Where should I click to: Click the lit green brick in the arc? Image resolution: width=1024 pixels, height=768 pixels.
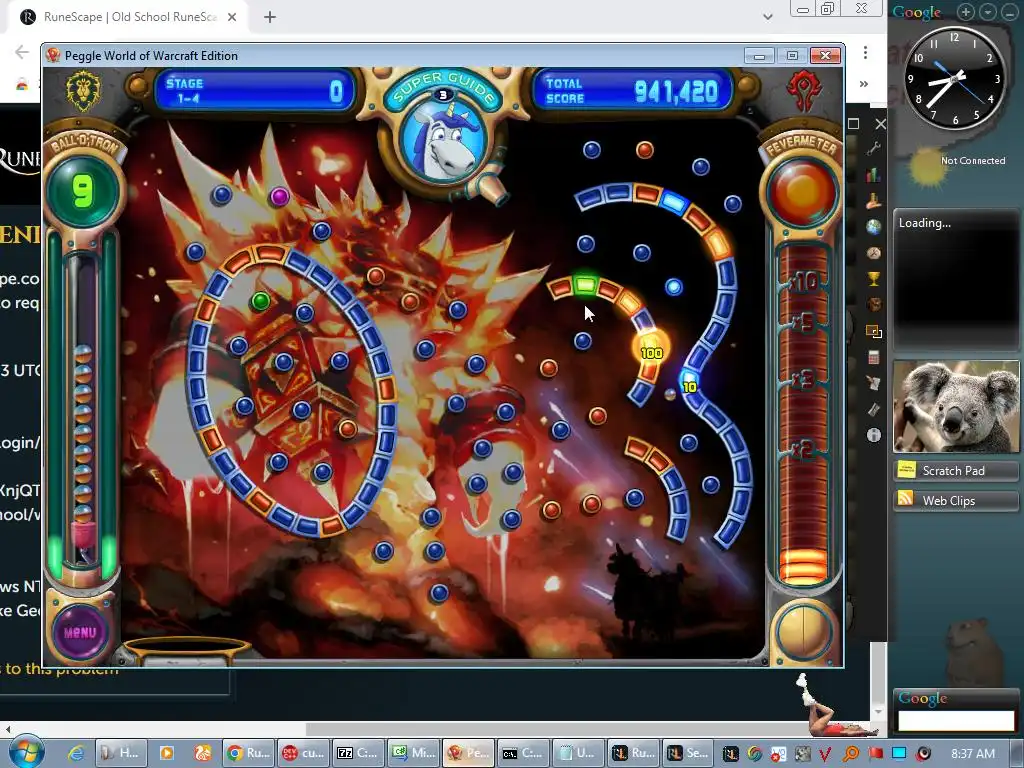pyautogui.click(x=585, y=285)
